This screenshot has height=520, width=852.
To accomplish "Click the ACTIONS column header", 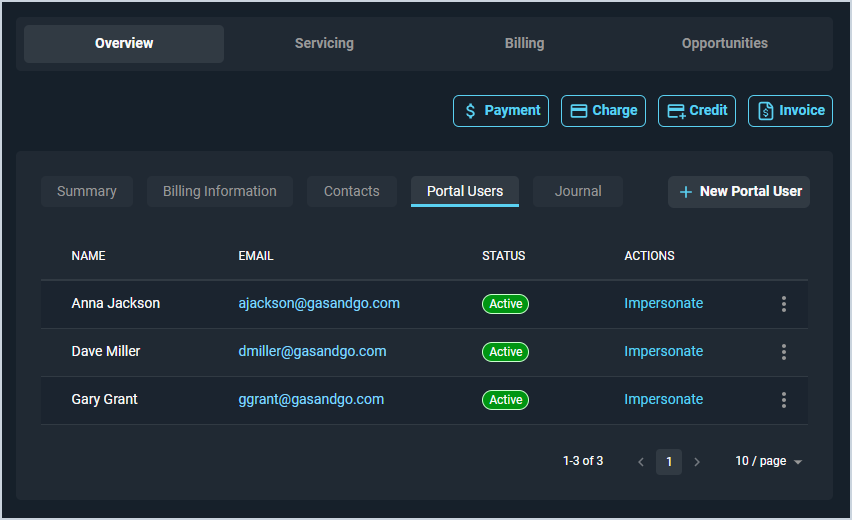I will pyautogui.click(x=649, y=256).
